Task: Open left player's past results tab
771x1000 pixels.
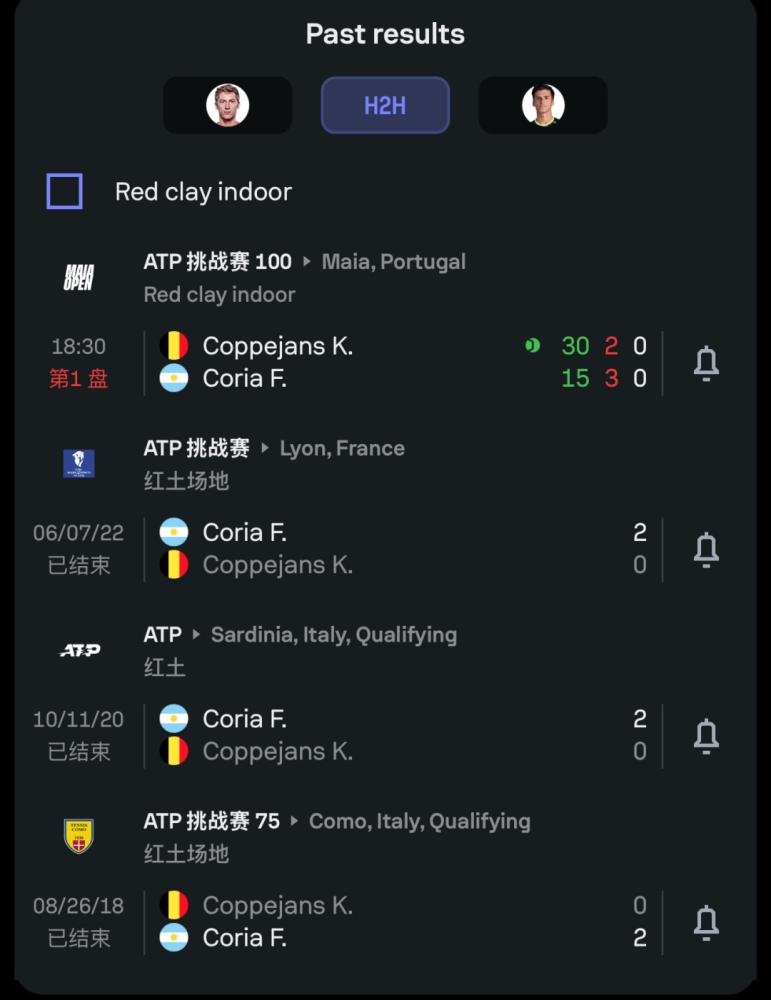Action: pyautogui.click(x=228, y=105)
